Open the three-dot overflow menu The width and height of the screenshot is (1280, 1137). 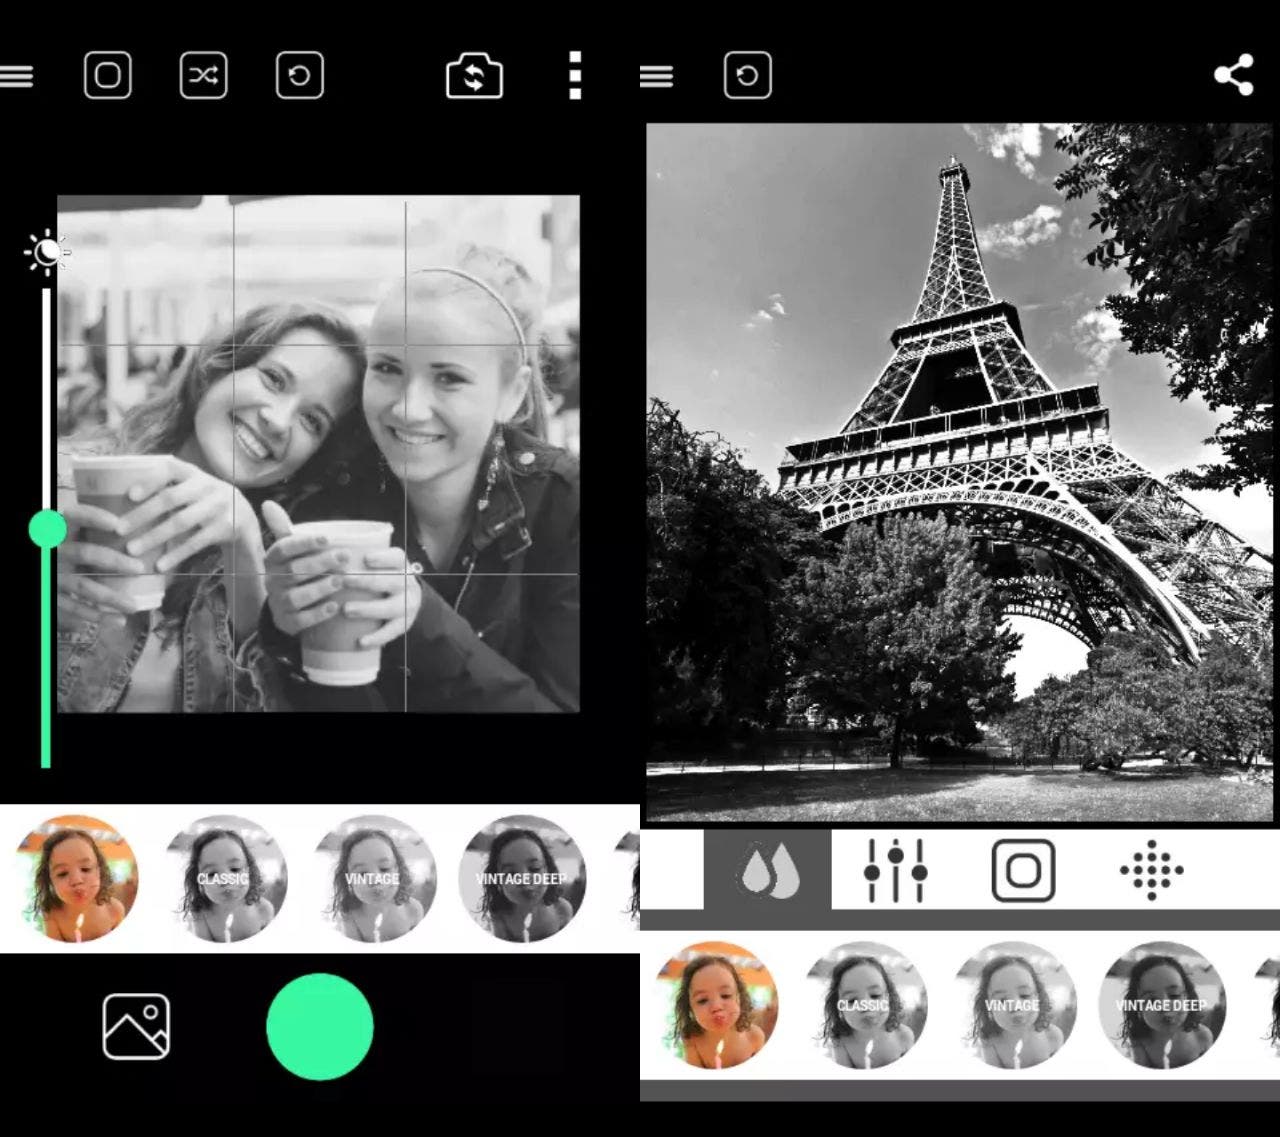pos(575,76)
